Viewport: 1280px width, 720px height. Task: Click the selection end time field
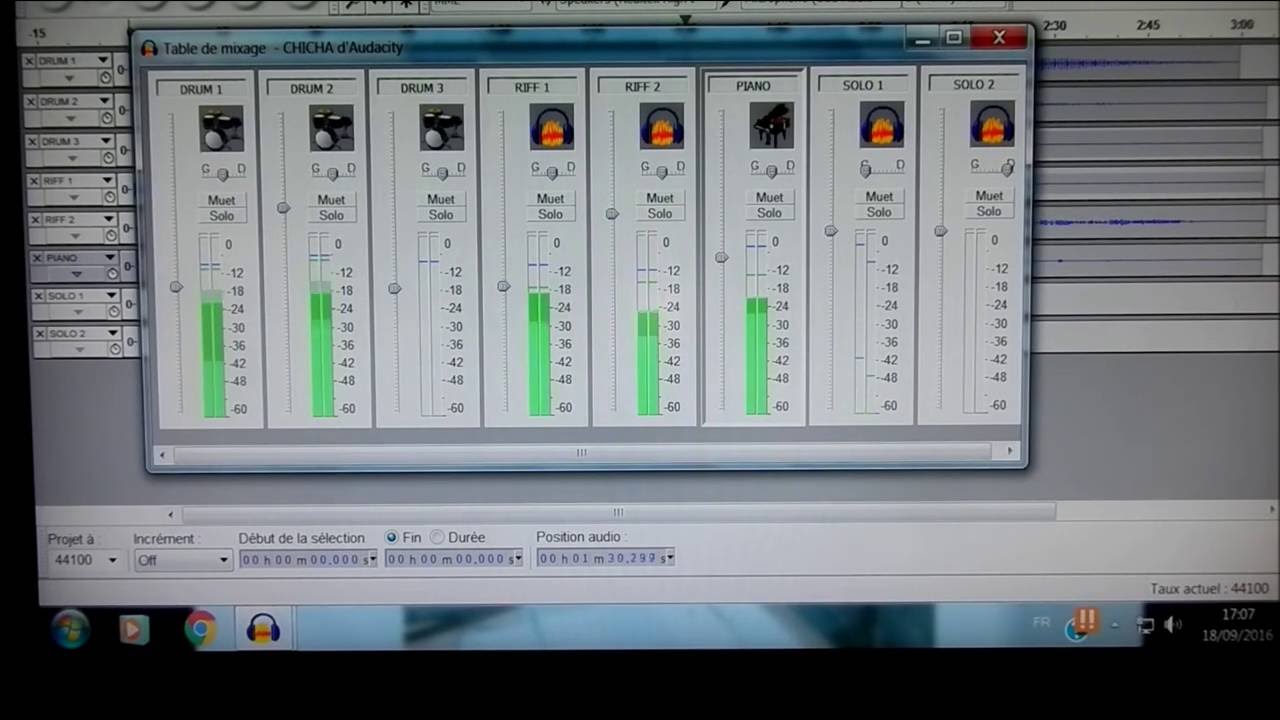[x=454, y=559]
